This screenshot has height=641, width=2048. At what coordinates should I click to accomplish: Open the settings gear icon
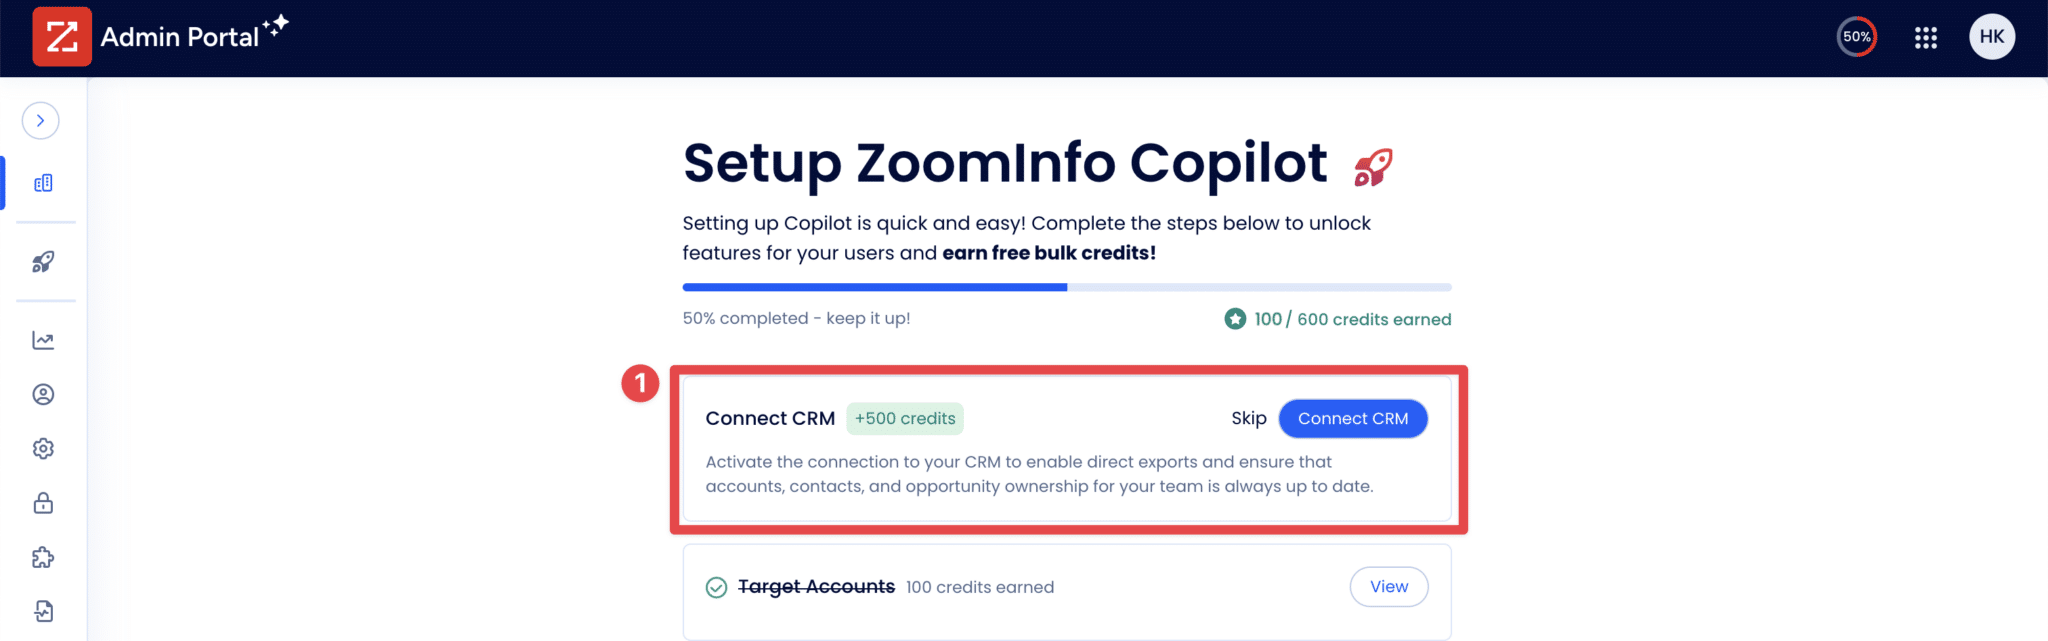43,448
